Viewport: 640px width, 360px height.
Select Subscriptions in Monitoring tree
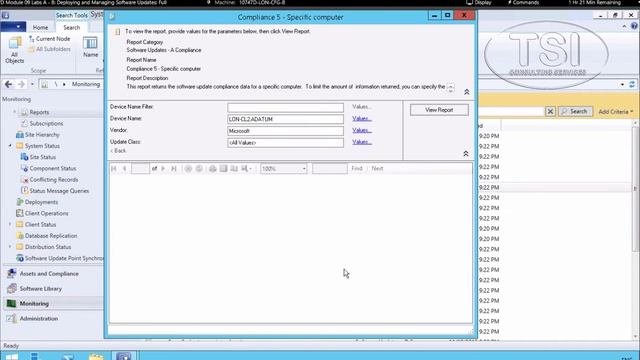[46, 123]
